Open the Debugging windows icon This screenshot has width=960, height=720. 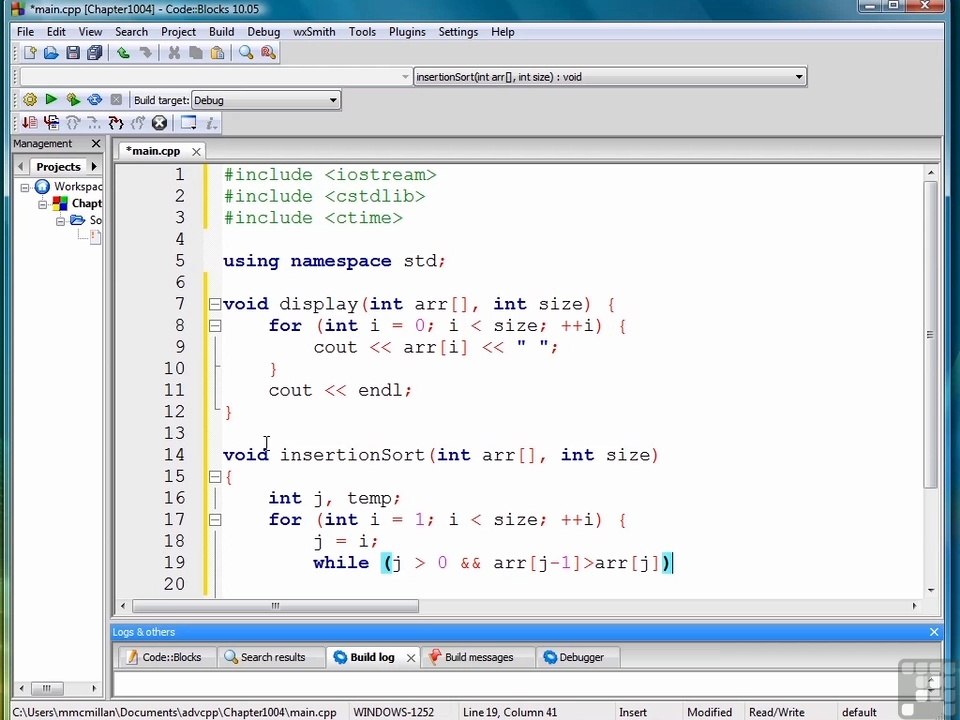point(189,123)
